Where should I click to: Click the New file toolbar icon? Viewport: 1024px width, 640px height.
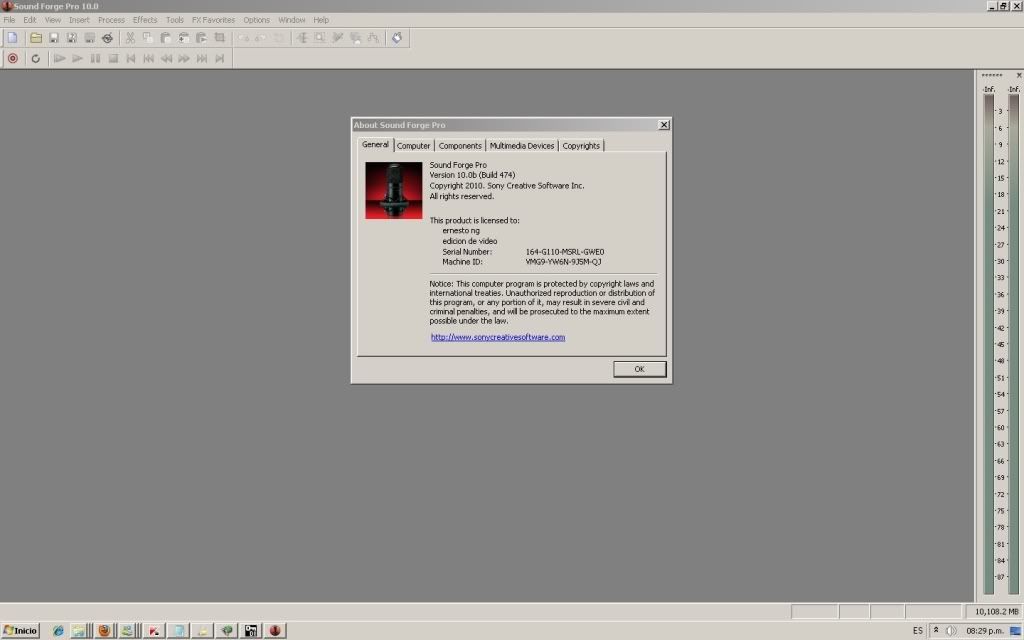coord(12,38)
